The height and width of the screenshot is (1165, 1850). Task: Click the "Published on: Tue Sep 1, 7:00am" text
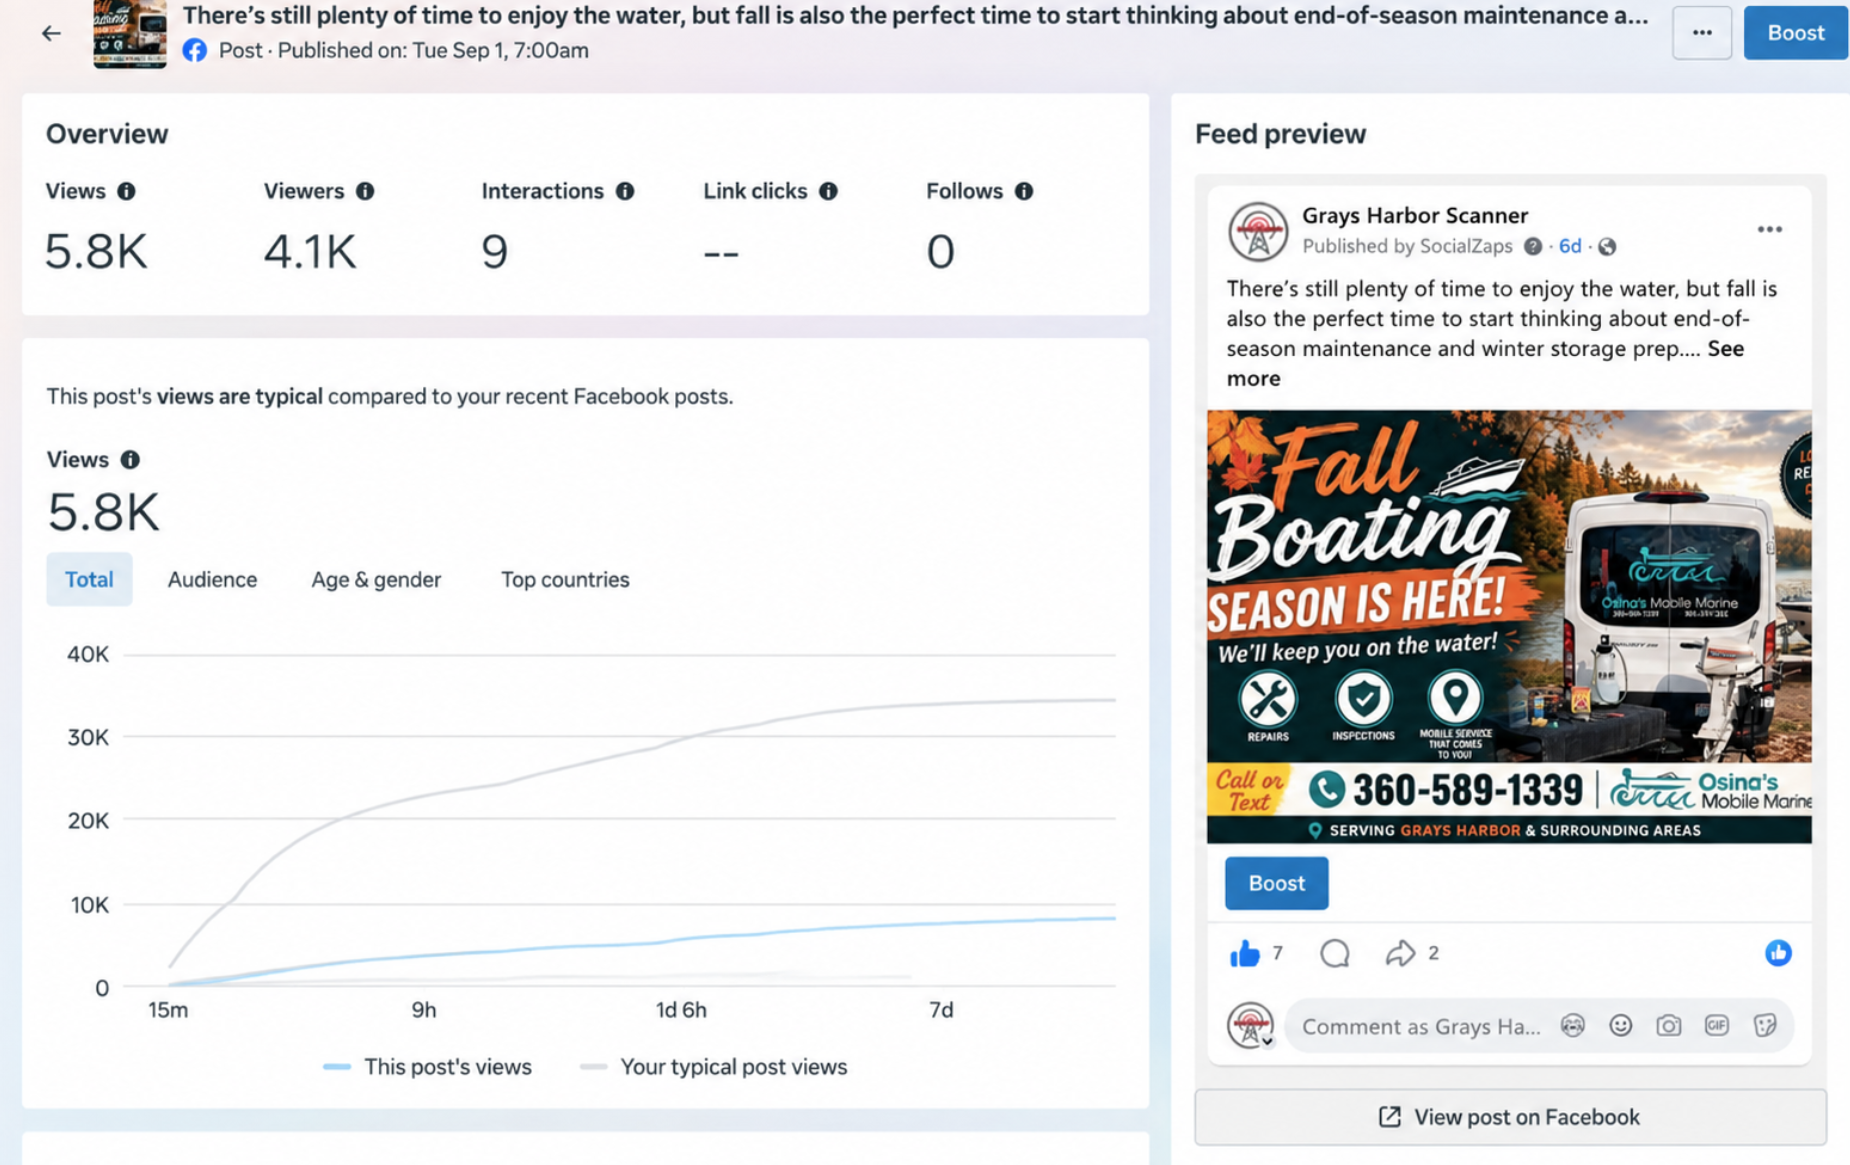[x=433, y=51]
